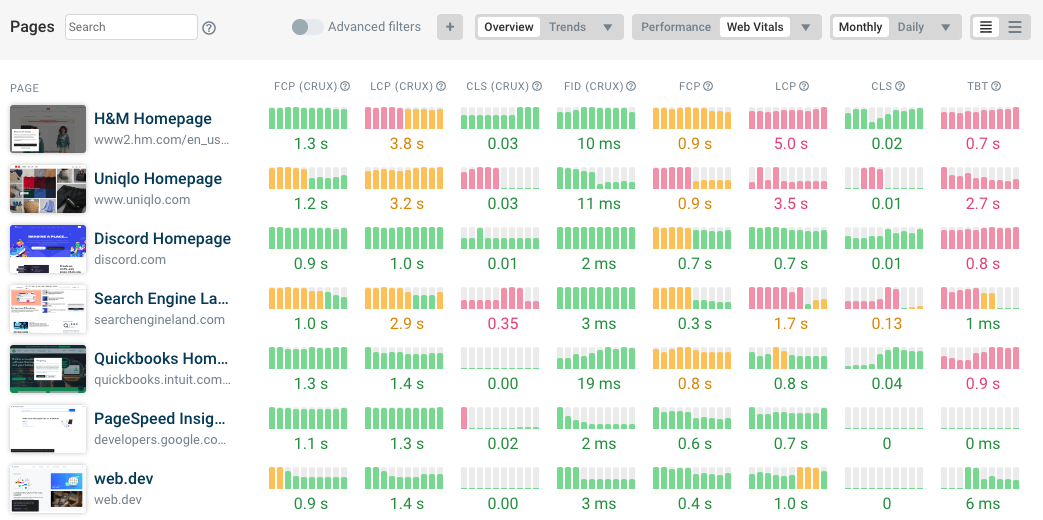Image resolution: width=1043 pixels, height=520 pixels.
Task: Select Monthly interval
Action: 861,27
